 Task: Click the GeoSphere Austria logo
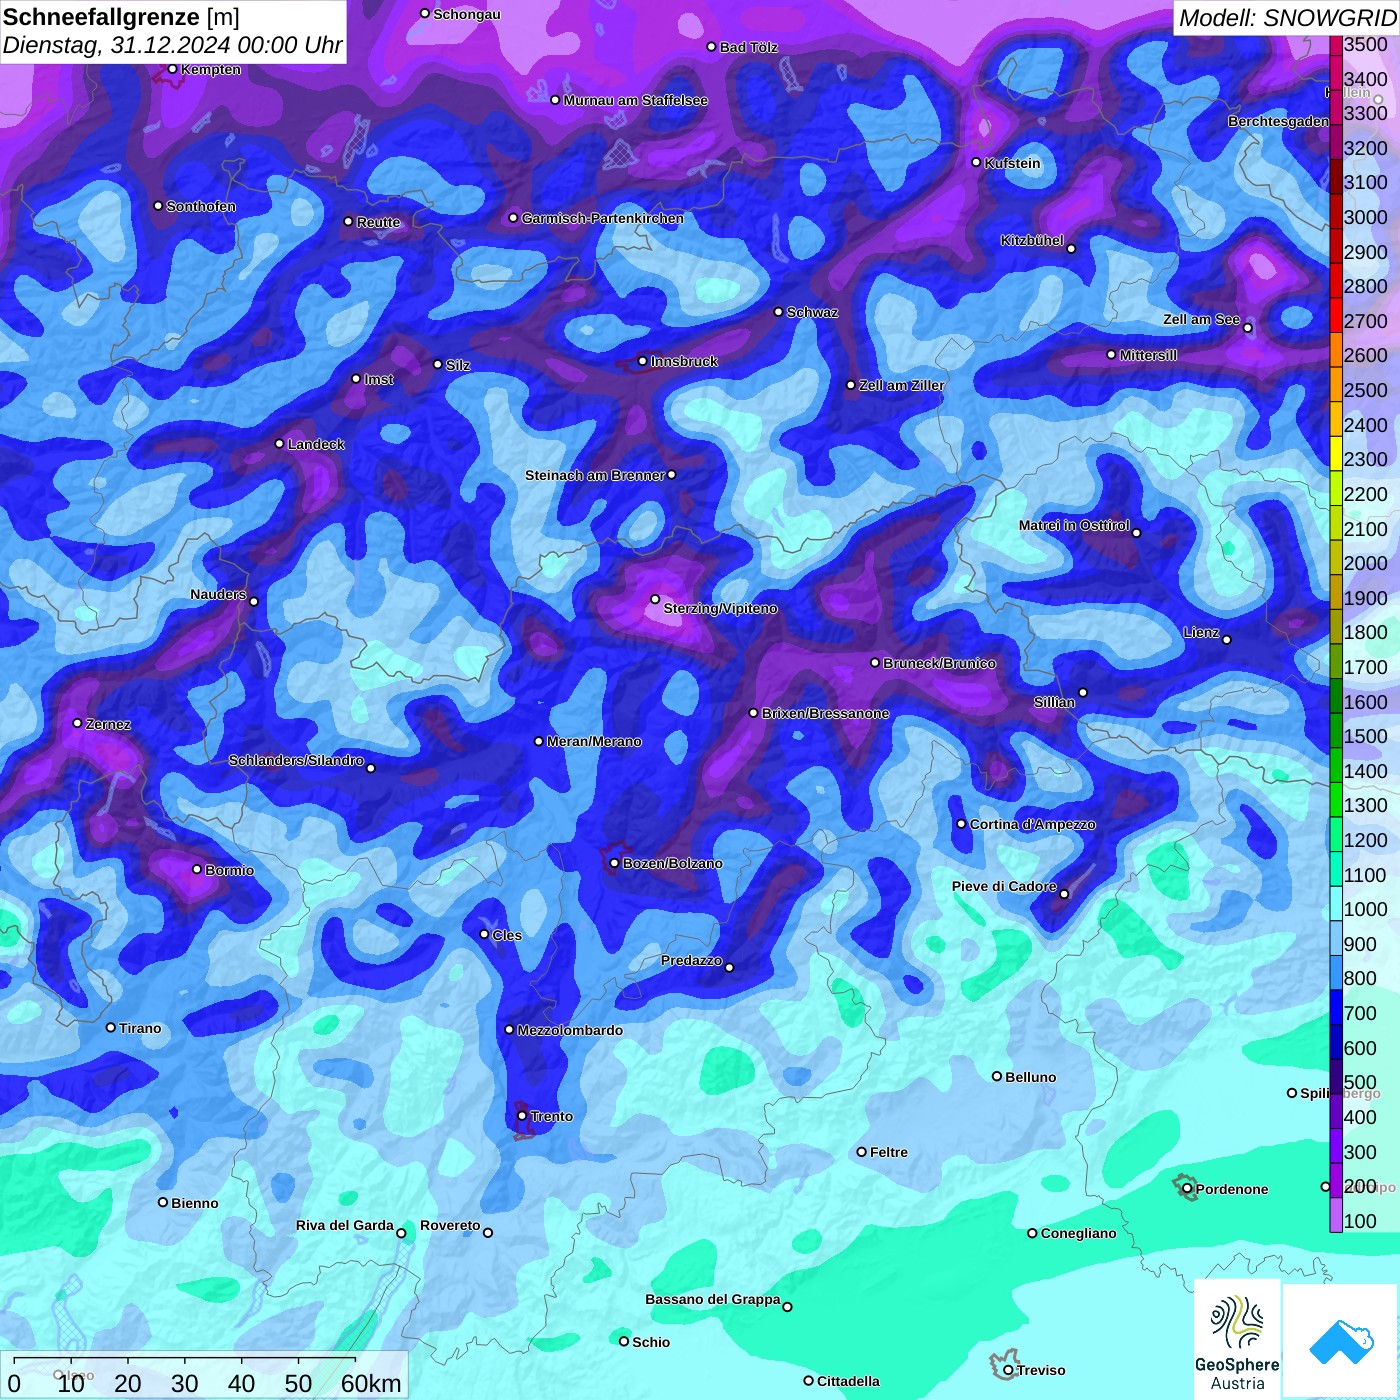pyautogui.click(x=1237, y=1340)
